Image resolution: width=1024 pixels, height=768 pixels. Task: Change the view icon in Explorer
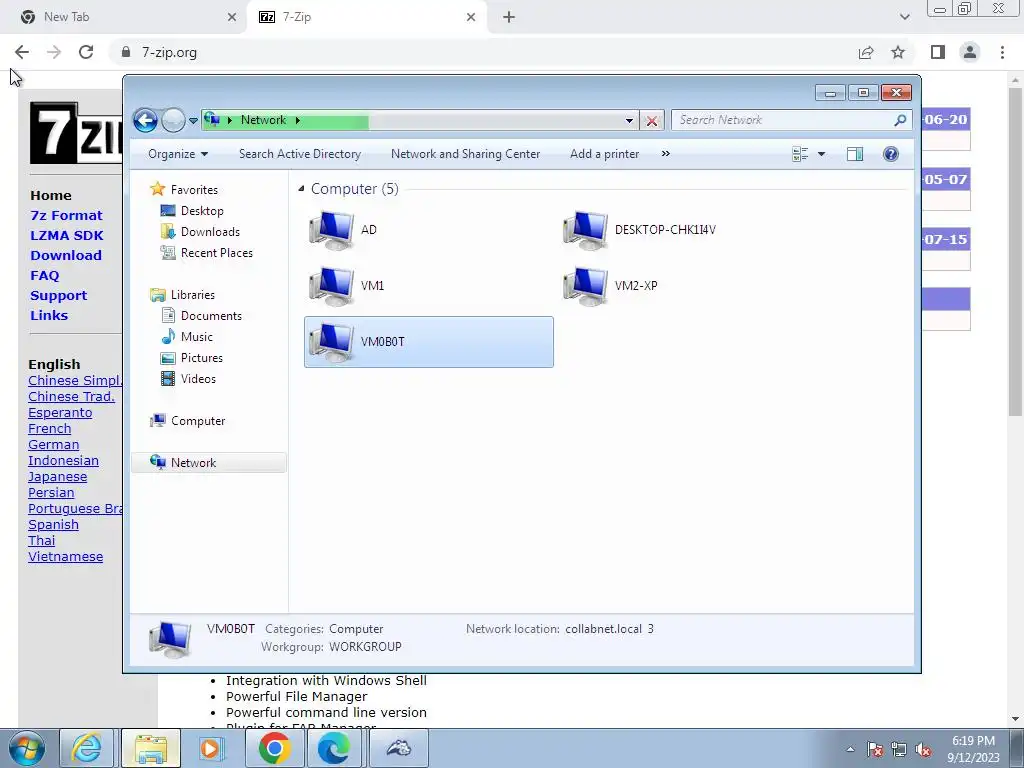pyautogui.click(x=800, y=154)
